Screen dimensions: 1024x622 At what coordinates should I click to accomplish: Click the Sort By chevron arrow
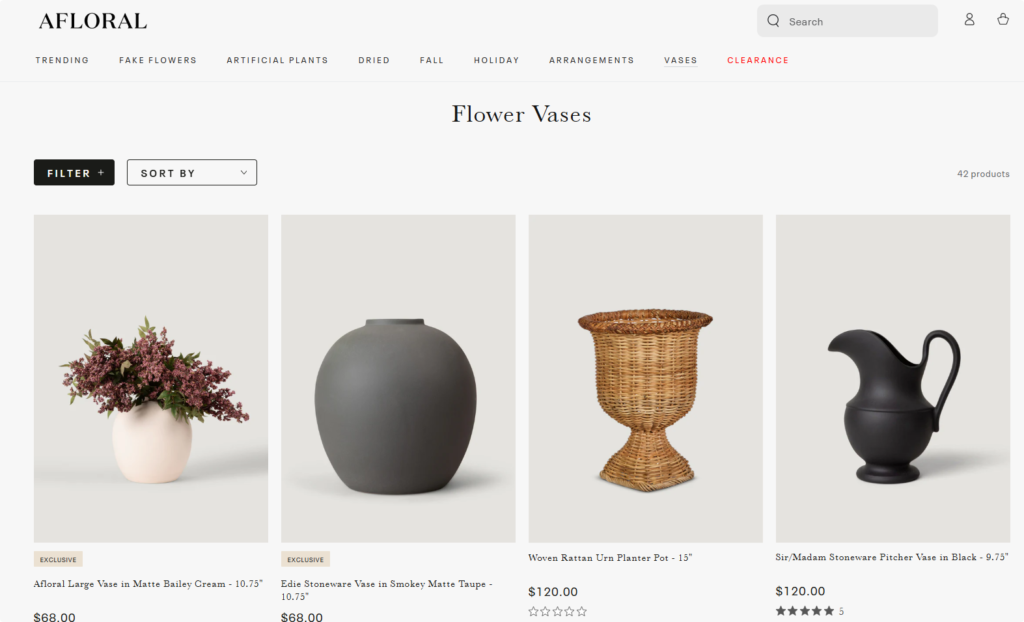click(244, 172)
